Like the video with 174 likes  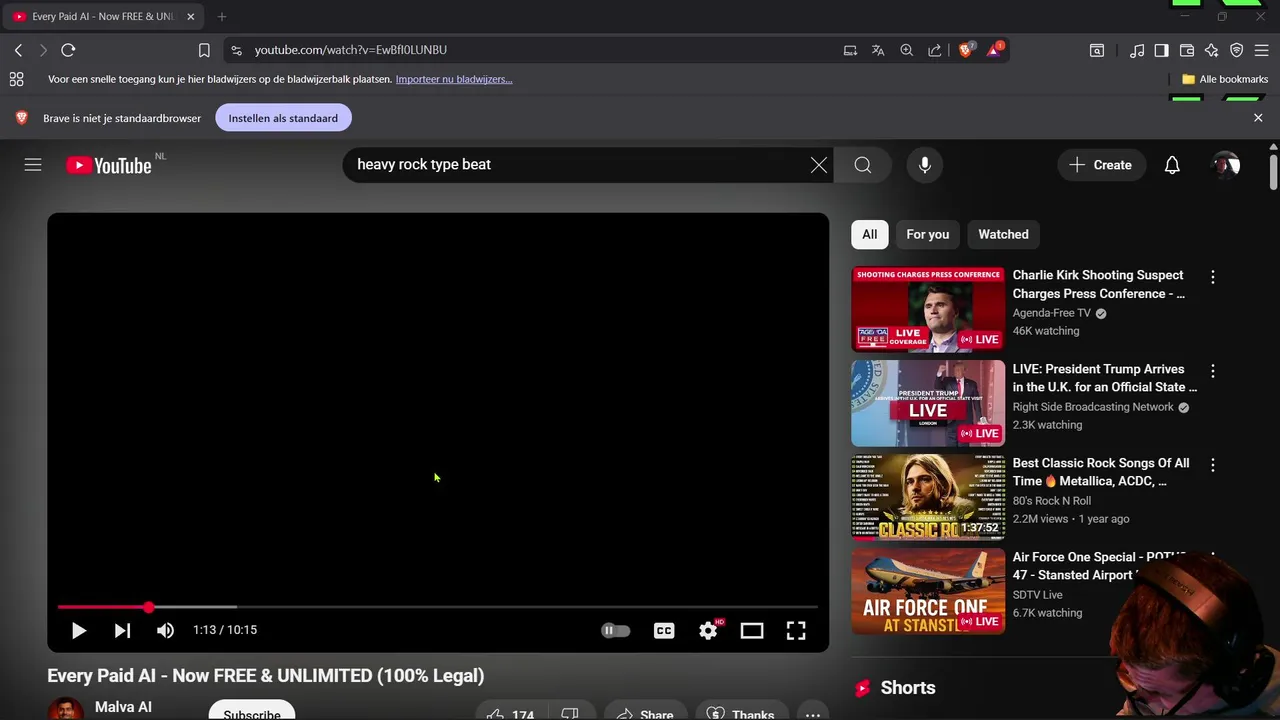510,714
